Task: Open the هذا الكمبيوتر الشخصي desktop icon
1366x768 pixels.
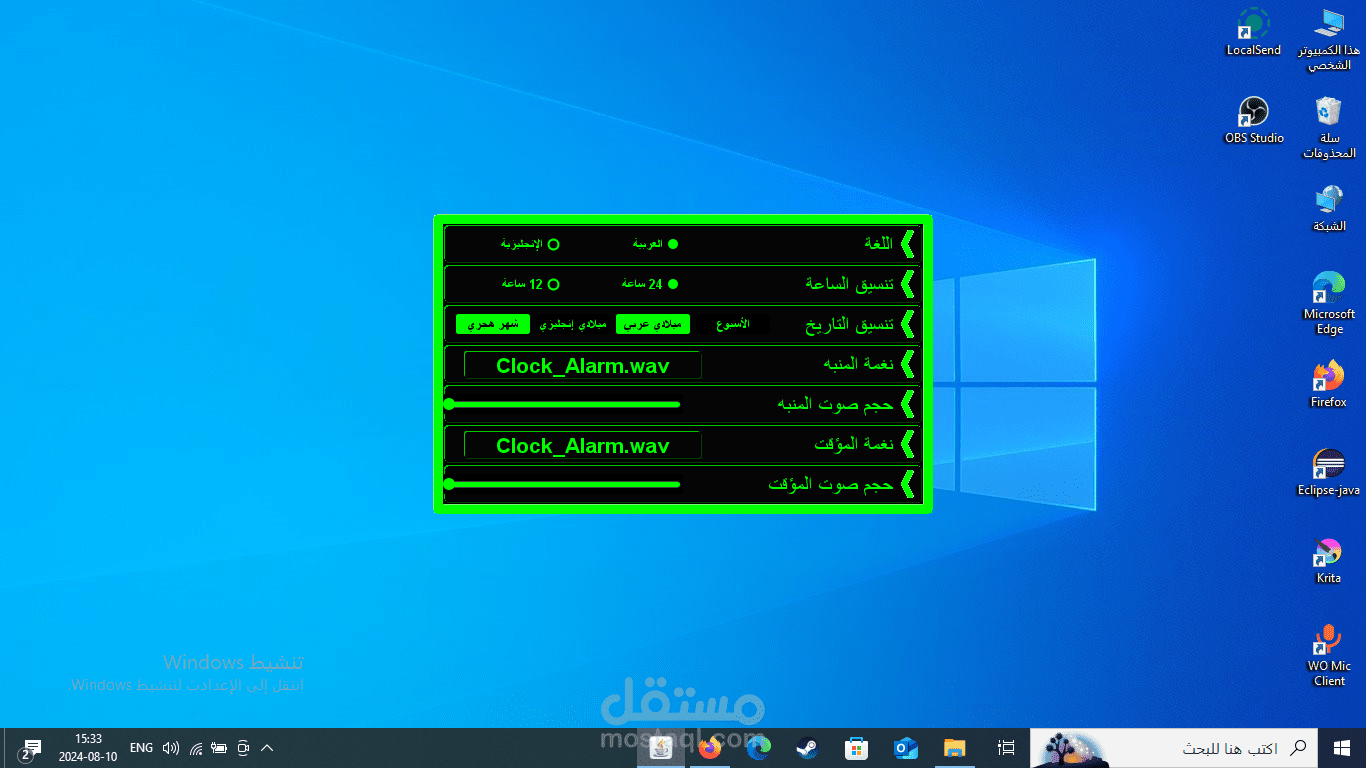Action: pos(1329,39)
